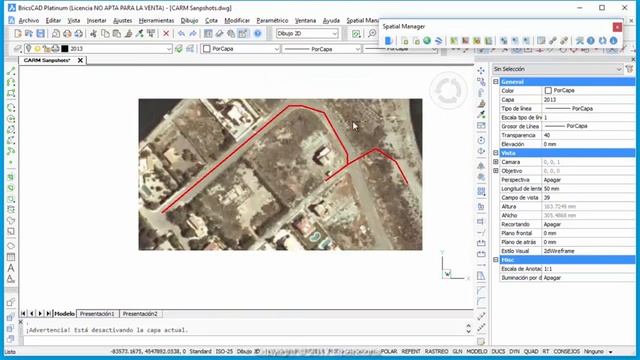Select the Text 'A' tool in the left toolbar
Screen dimensions: 640x360
tap(11, 268)
